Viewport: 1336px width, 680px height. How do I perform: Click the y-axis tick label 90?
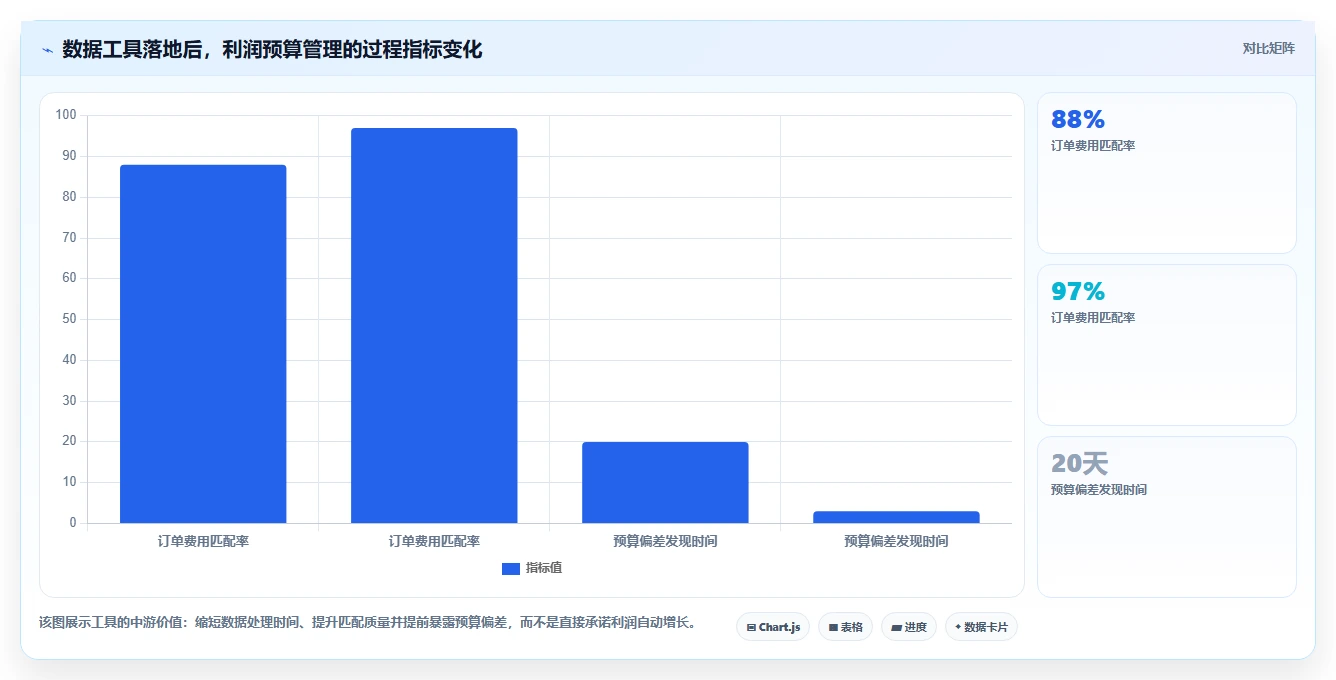point(69,156)
